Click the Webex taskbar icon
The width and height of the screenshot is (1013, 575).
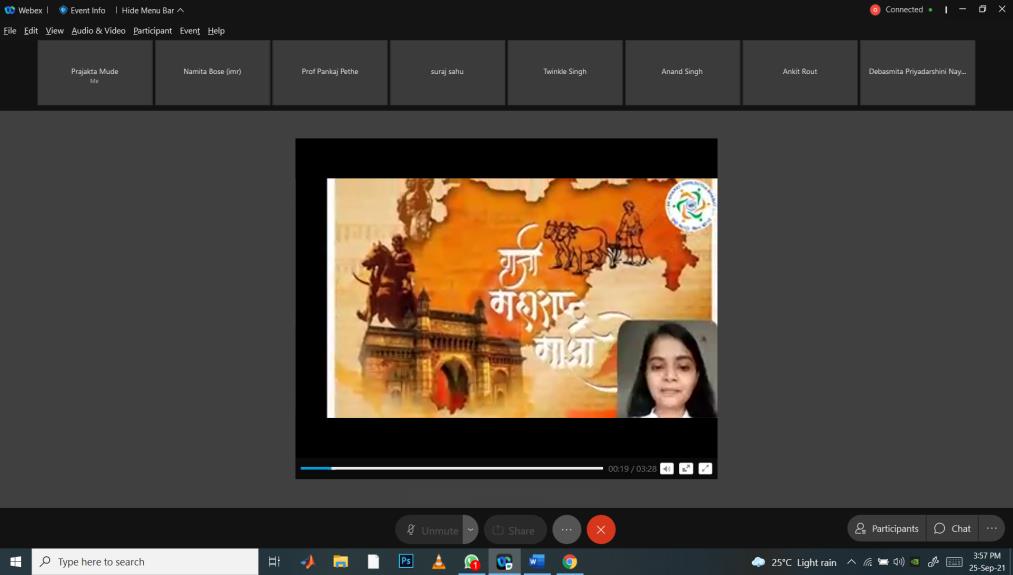click(x=504, y=561)
